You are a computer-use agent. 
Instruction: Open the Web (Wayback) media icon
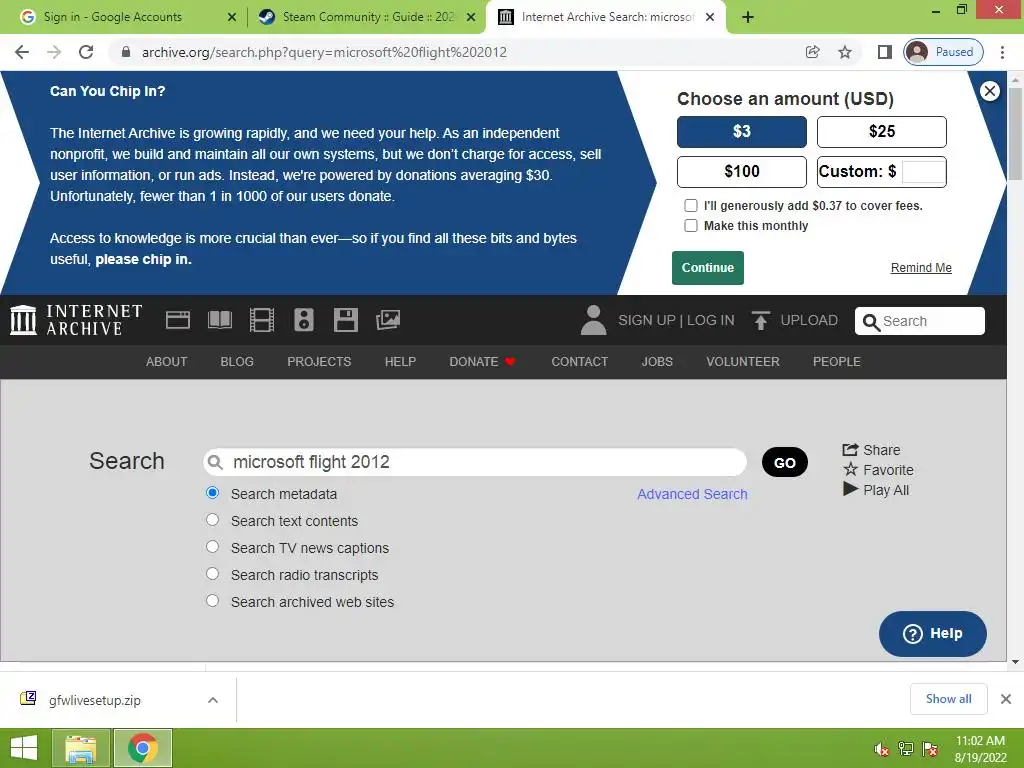pos(178,320)
